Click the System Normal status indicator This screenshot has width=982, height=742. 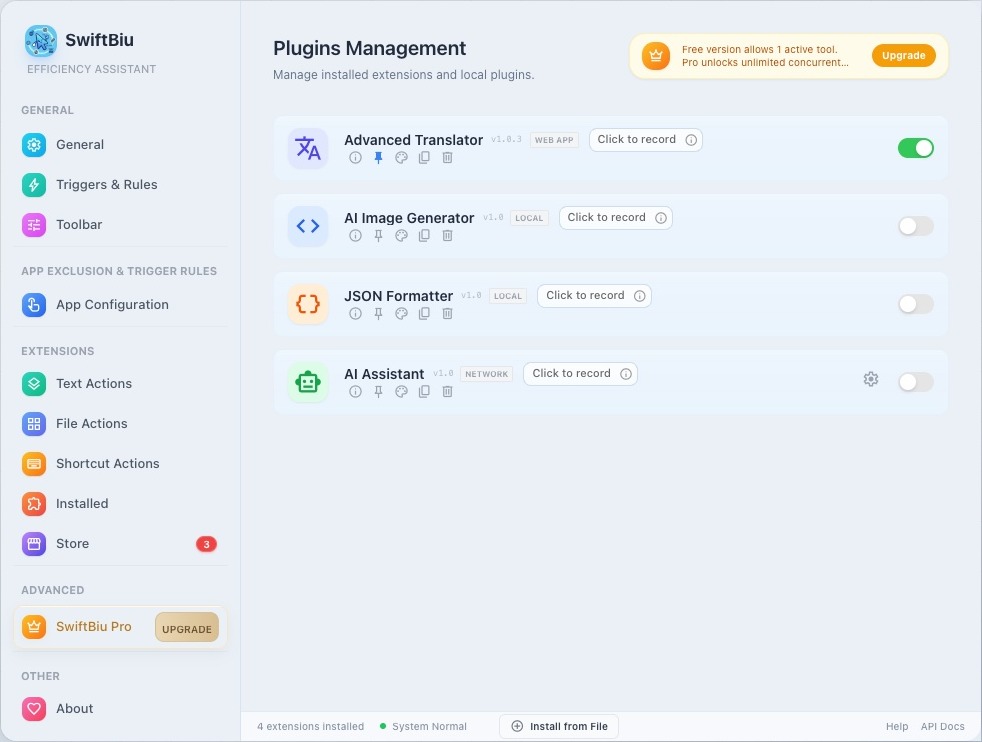[423, 726]
